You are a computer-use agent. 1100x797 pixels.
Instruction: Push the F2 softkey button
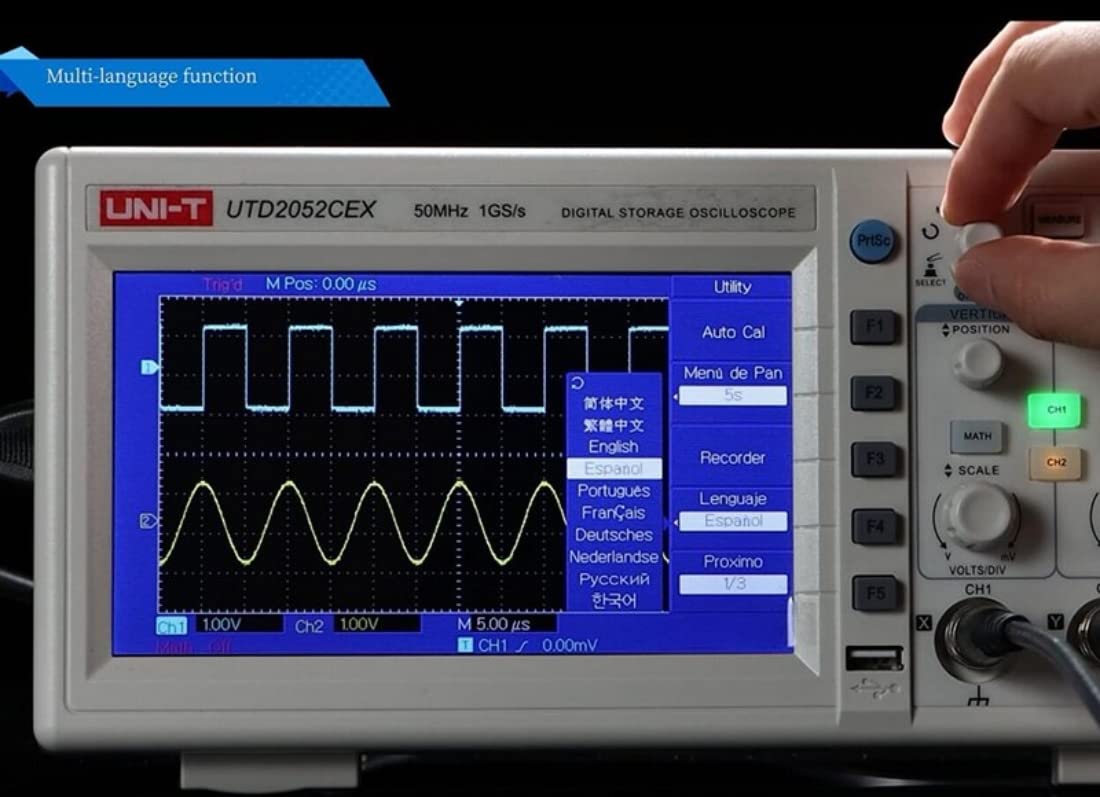tap(874, 393)
